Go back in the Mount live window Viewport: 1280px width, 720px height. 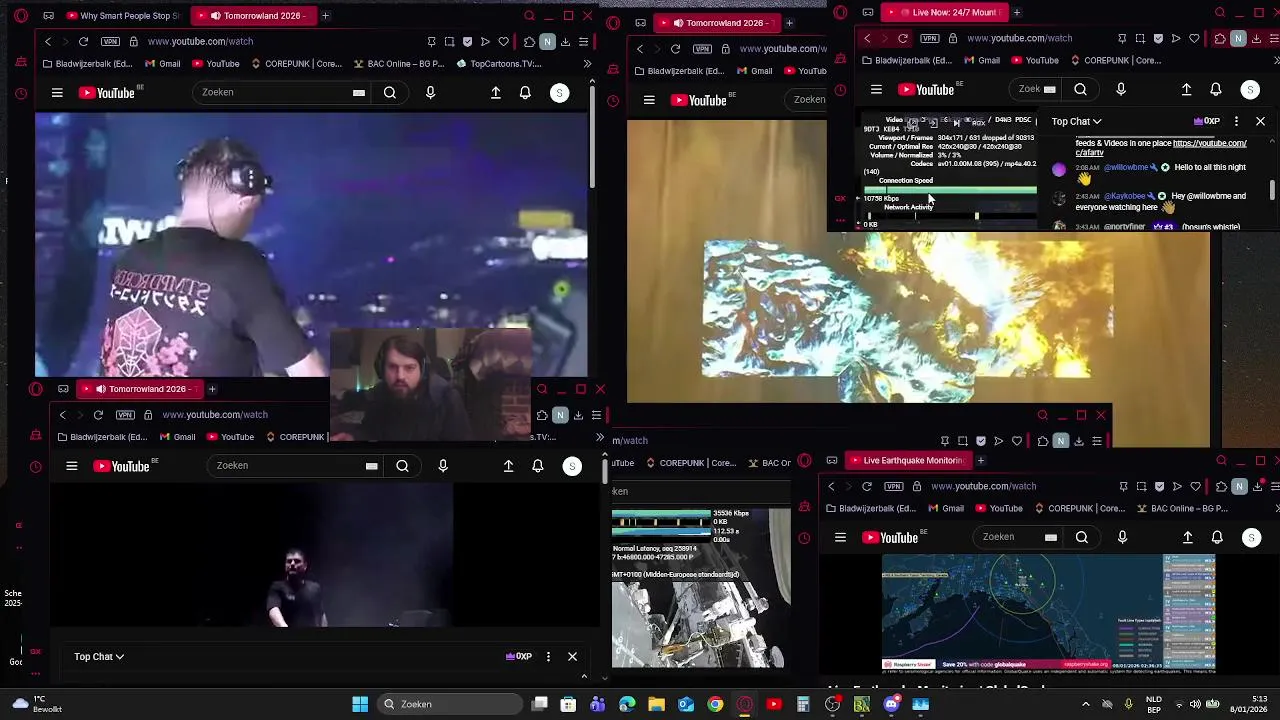(x=867, y=38)
